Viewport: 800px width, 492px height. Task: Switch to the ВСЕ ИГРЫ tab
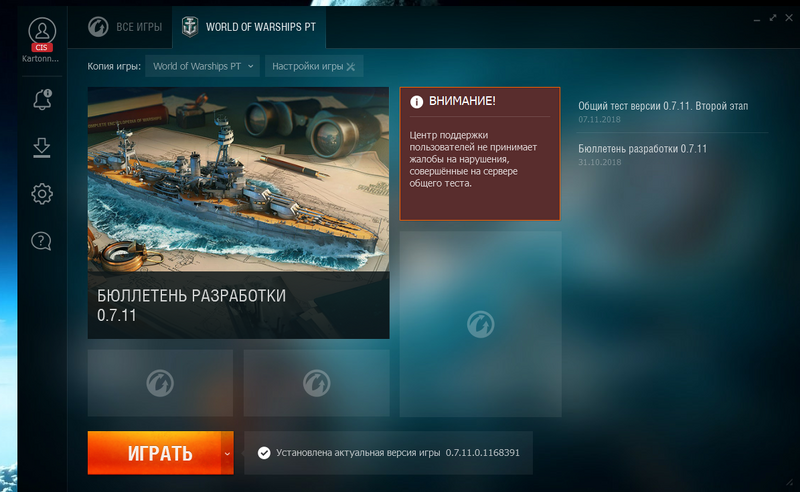[x=125, y=27]
